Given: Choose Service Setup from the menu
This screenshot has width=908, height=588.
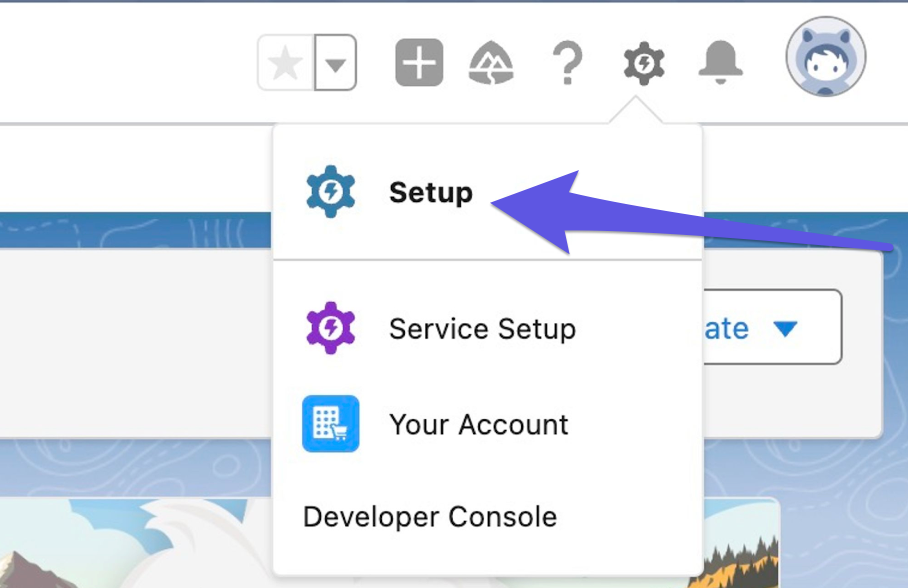Looking at the screenshot, I should coord(482,328).
